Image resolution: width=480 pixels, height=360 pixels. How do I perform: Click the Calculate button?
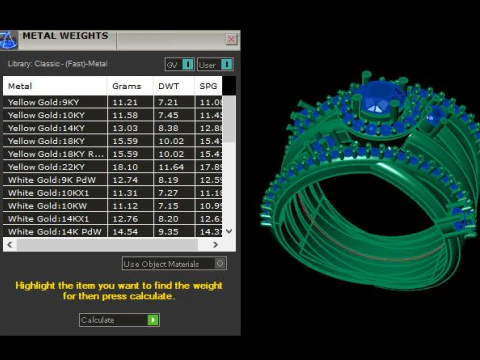(119, 320)
